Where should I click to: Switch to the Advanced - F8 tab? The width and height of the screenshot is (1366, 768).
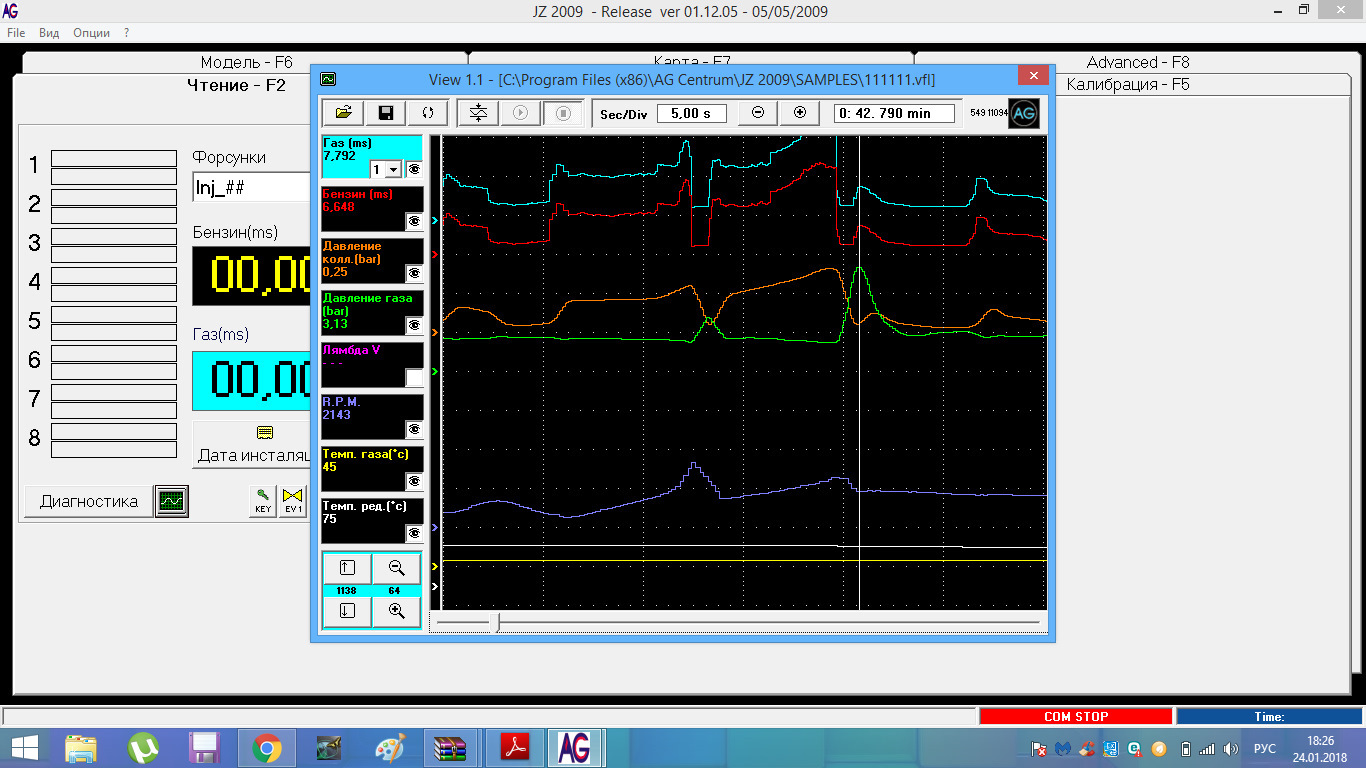tap(1137, 62)
